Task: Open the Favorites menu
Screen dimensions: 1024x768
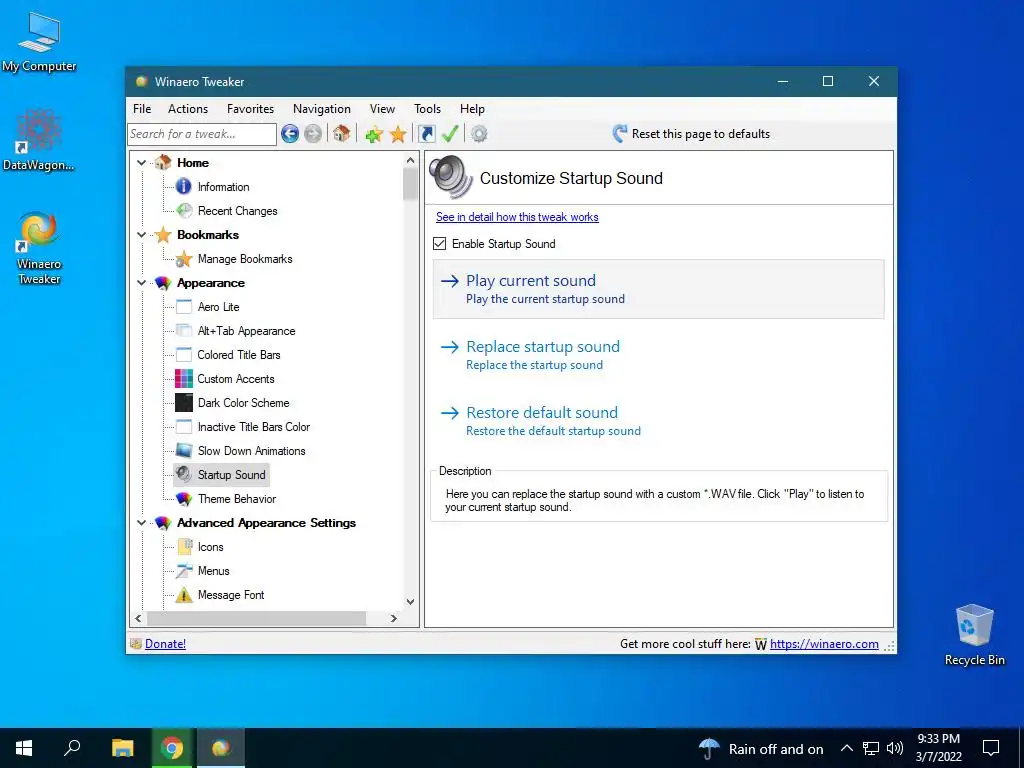Action: point(250,109)
